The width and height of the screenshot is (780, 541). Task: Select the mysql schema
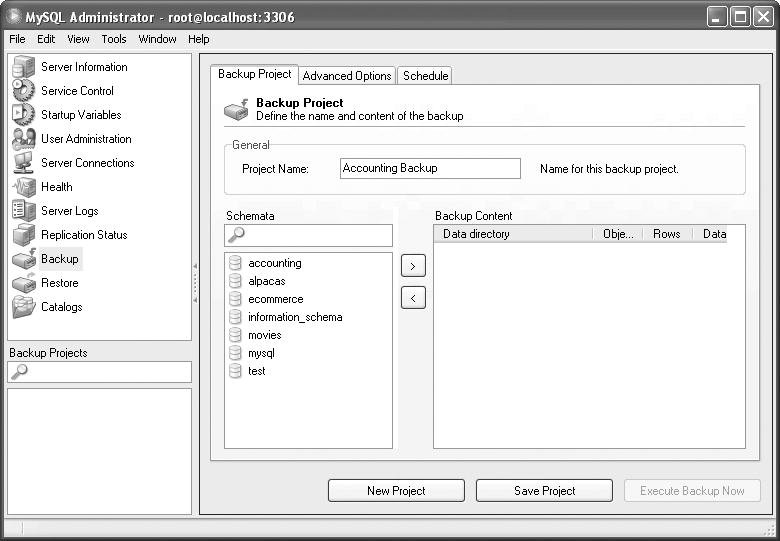pos(261,353)
